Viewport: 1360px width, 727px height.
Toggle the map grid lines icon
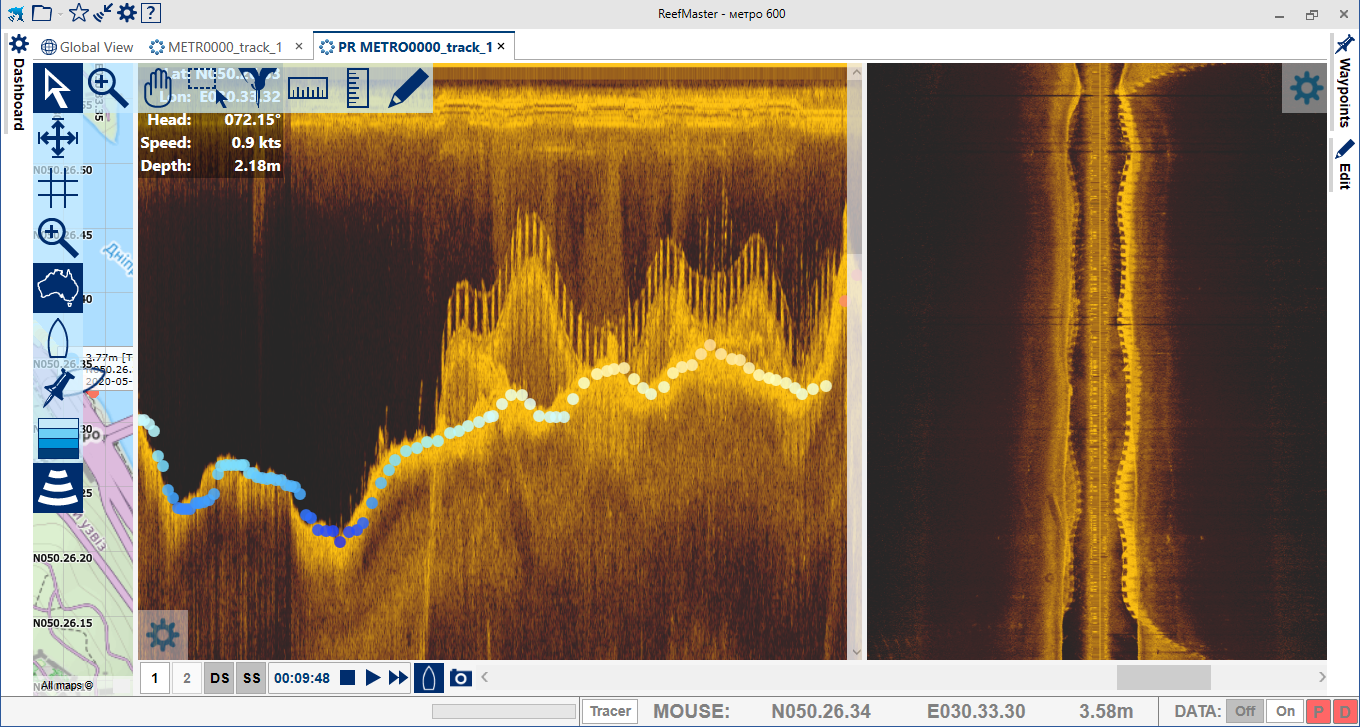(58, 187)
